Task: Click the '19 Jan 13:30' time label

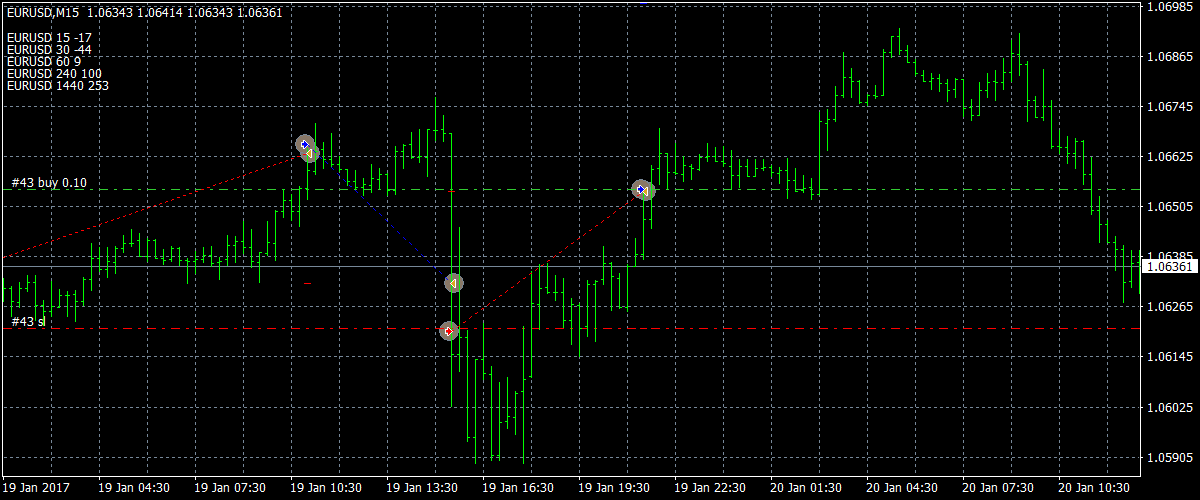Action: (x=421, y=488)
